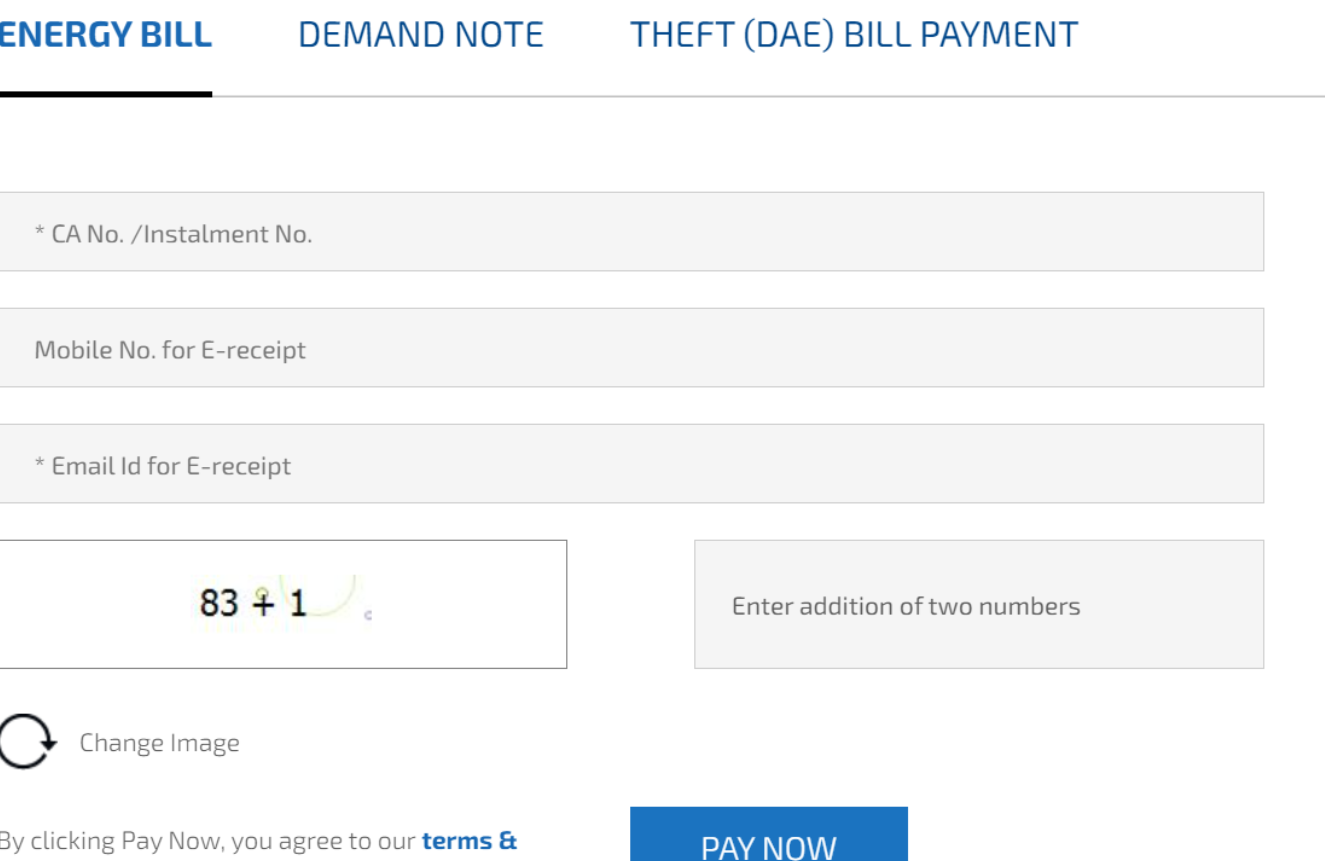1325x861 pixels.
Task: Open the terms & conditions link
Action: 469,841
